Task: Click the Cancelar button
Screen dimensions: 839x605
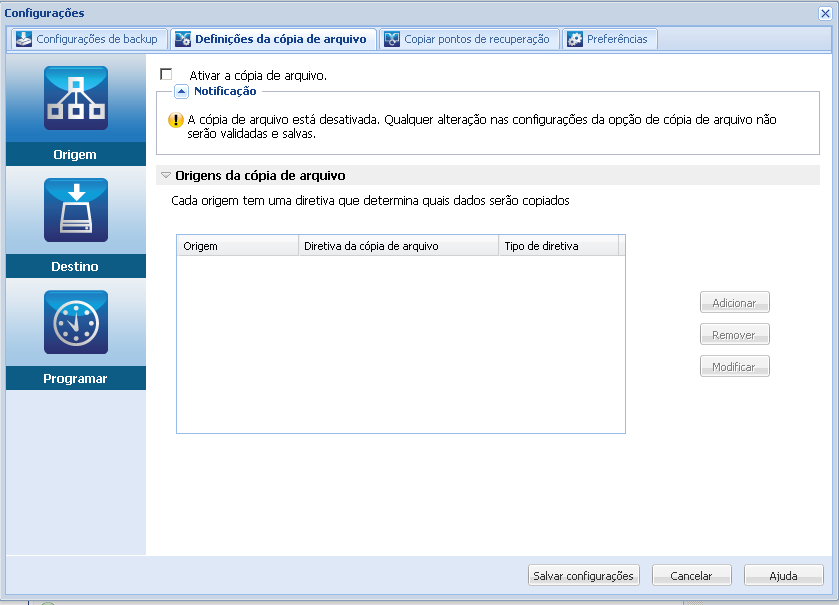Action: (691, 576)
